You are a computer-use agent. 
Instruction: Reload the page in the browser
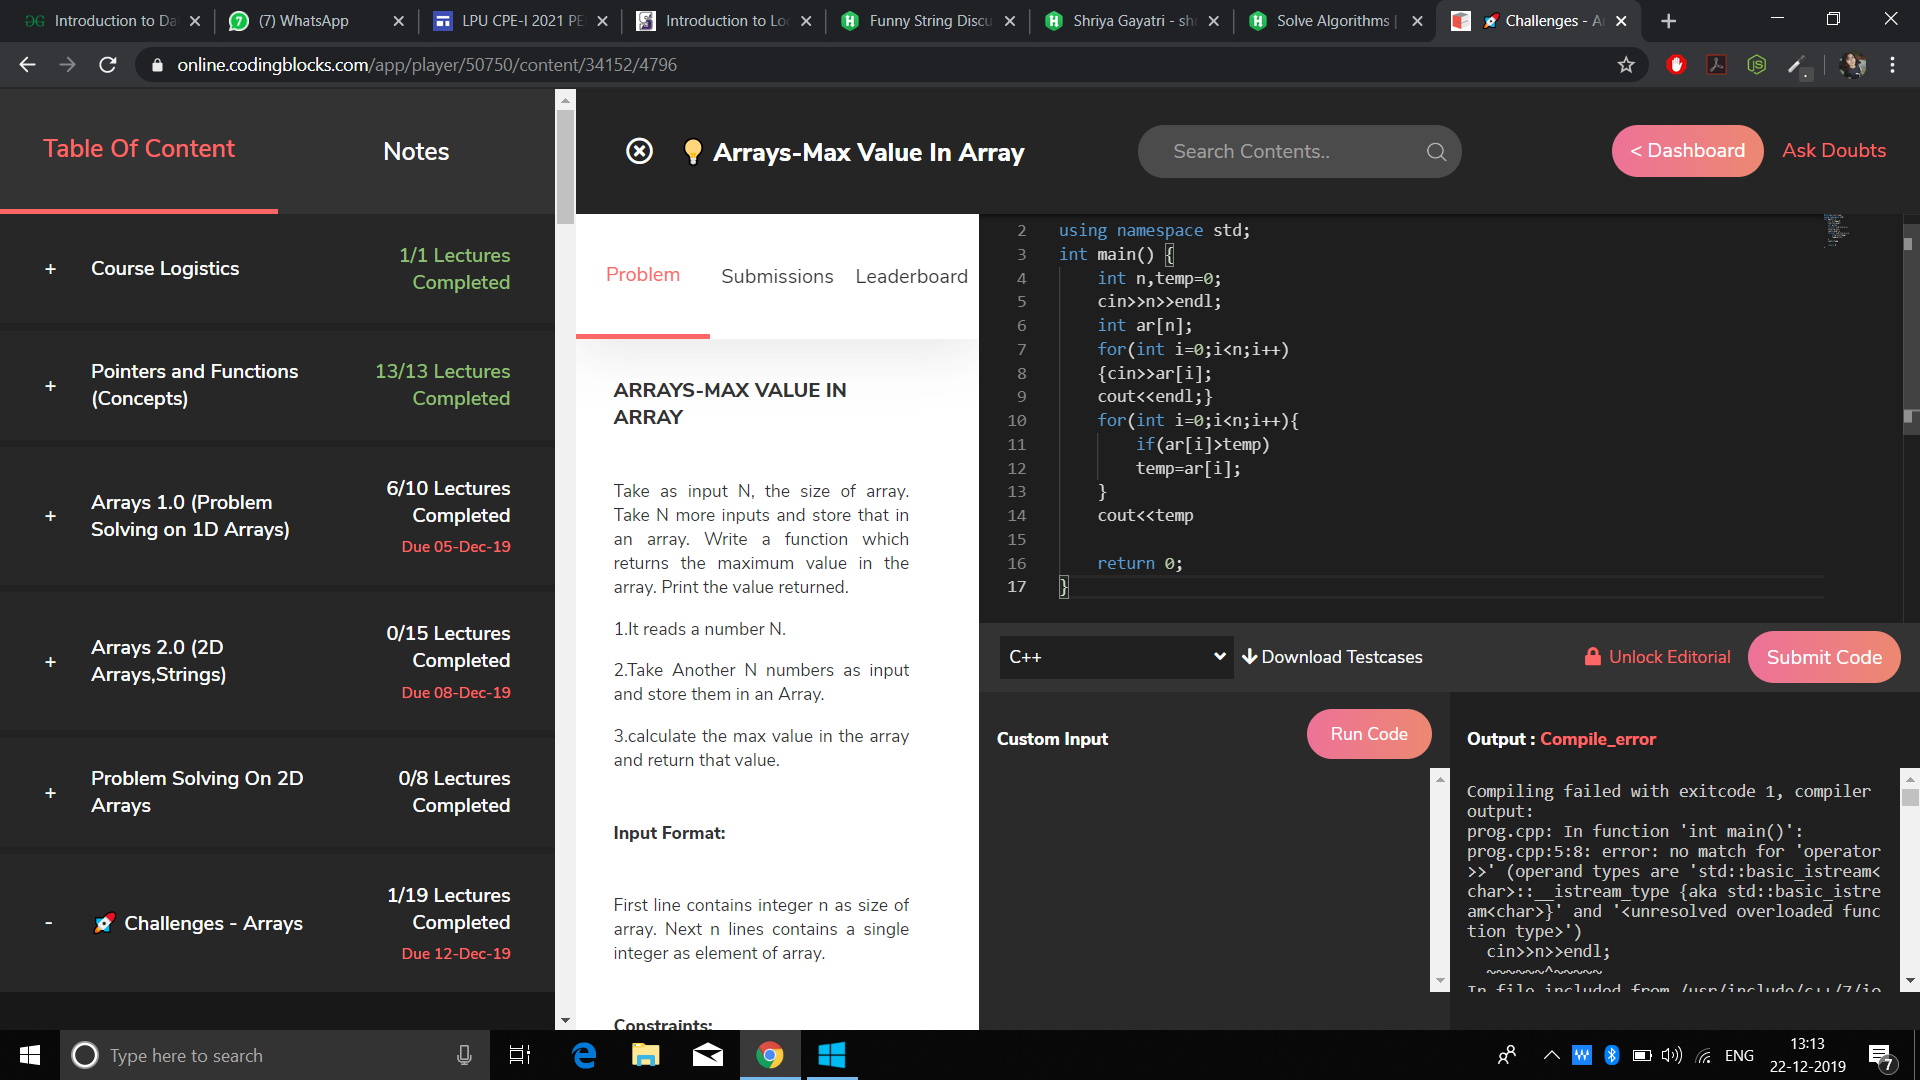coord(108,65)
